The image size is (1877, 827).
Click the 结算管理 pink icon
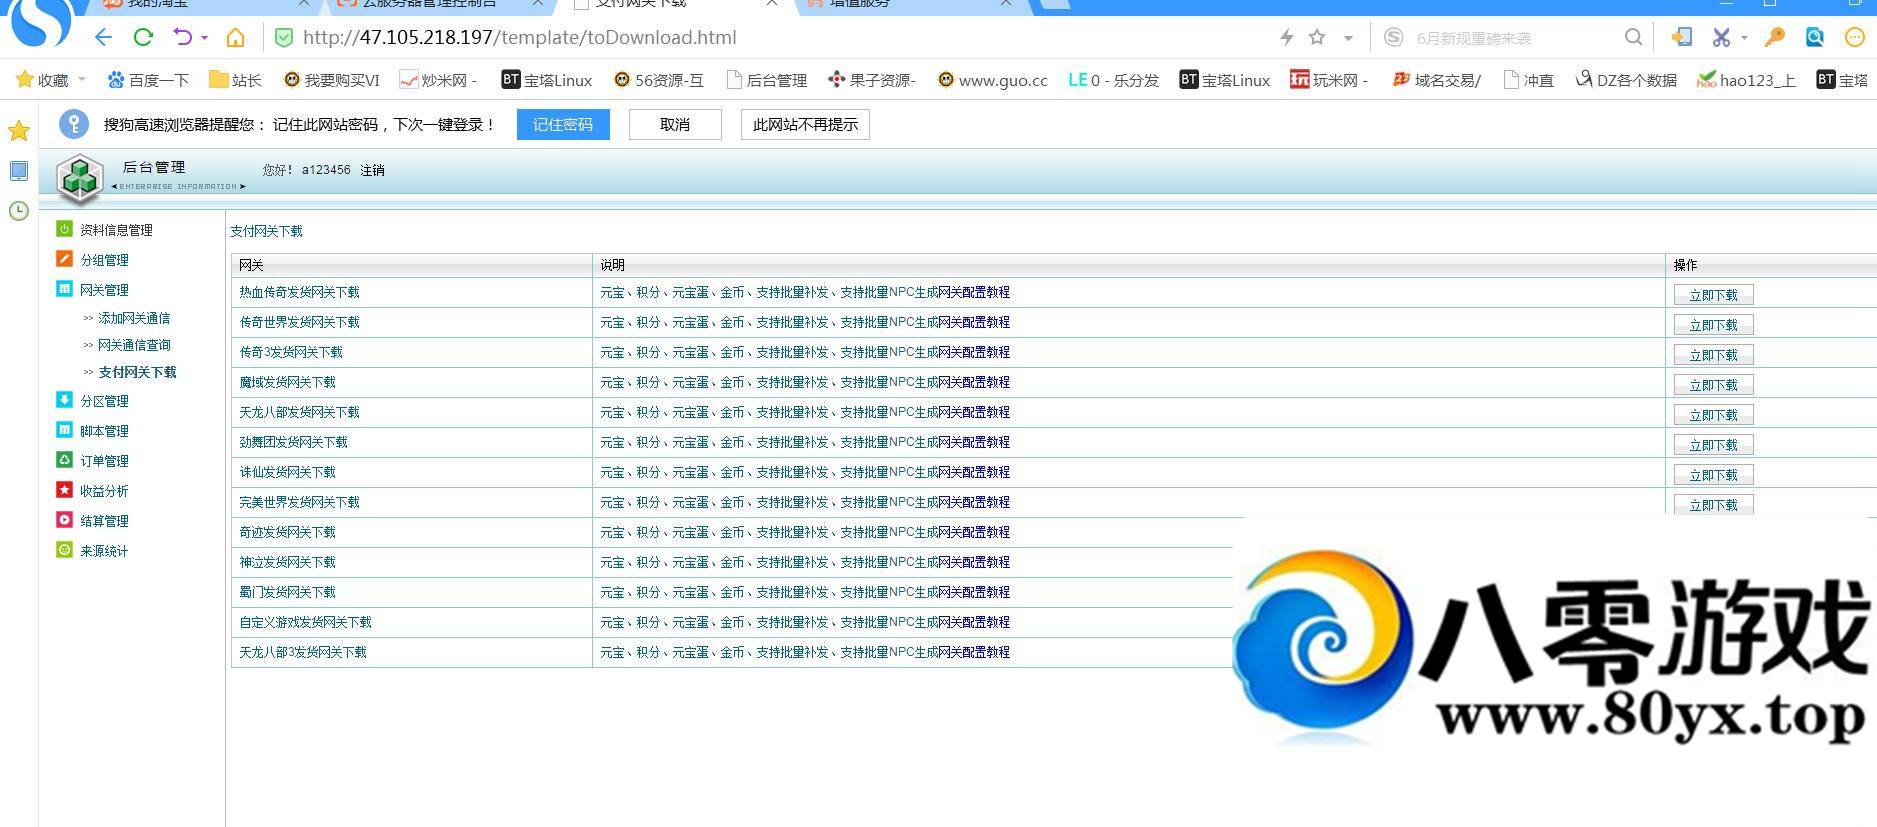point(64,520)
